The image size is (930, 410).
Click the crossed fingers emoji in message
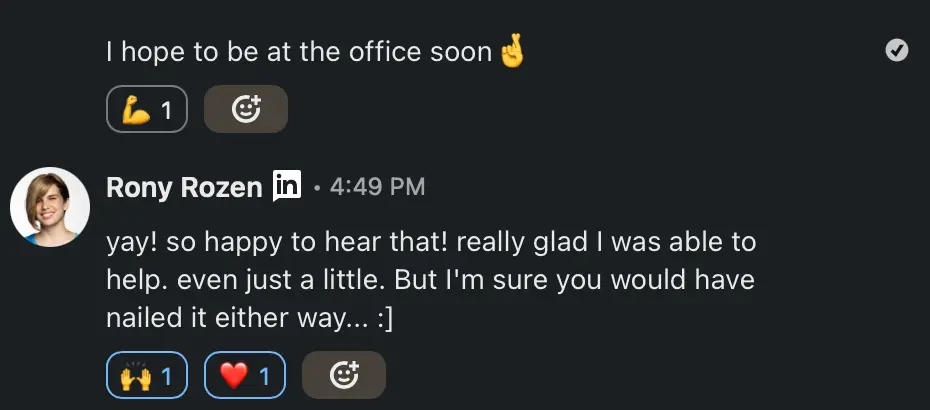pos(512,52)
